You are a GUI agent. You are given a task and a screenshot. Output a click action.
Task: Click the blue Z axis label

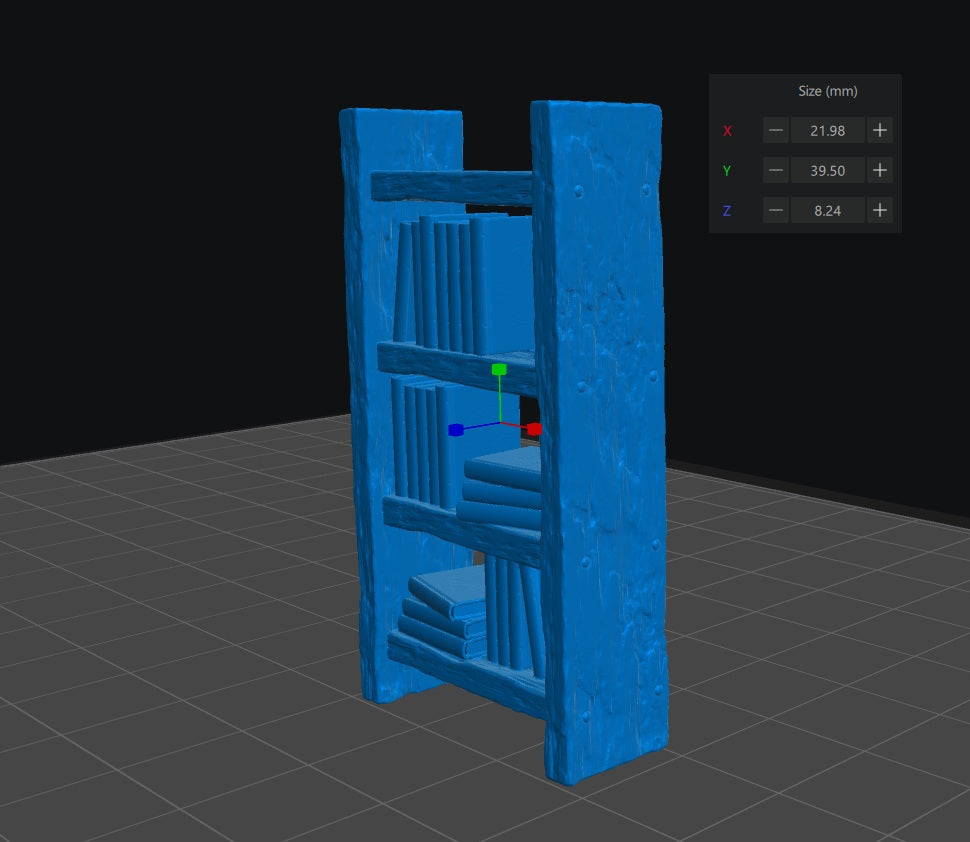727,211
